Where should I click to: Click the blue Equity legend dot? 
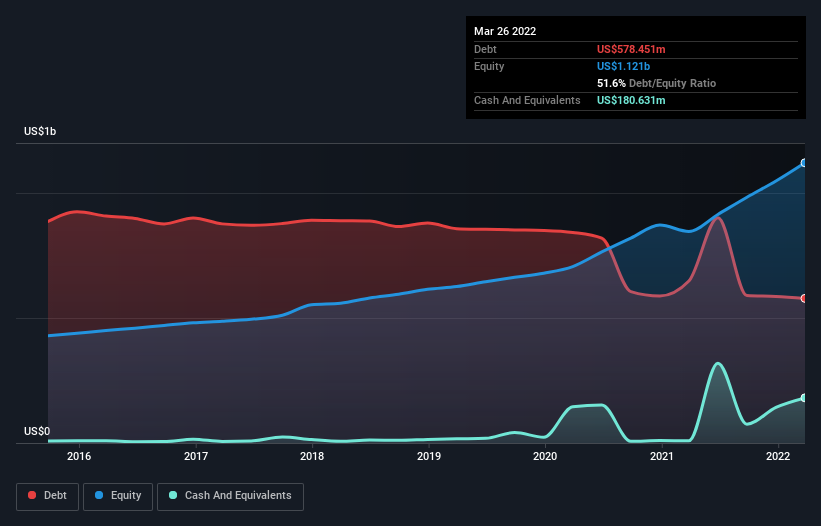coord(98,495)
